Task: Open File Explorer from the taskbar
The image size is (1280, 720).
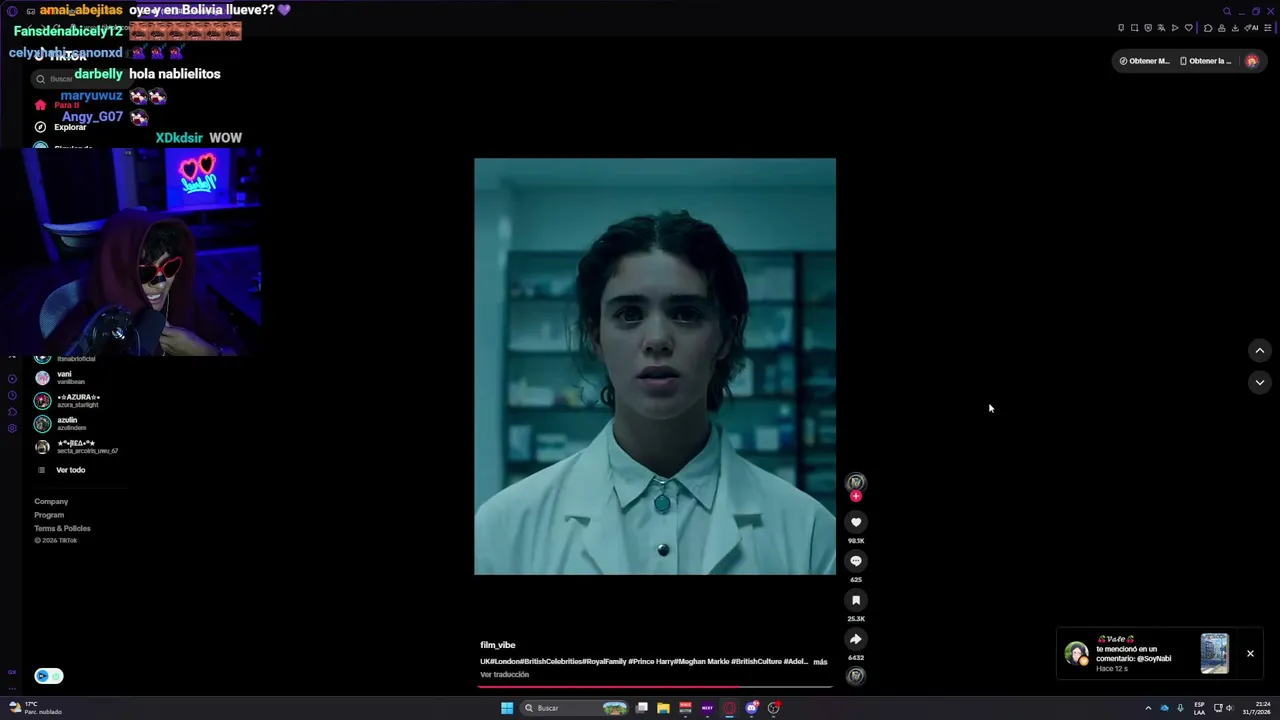Action: click(663, 708)
